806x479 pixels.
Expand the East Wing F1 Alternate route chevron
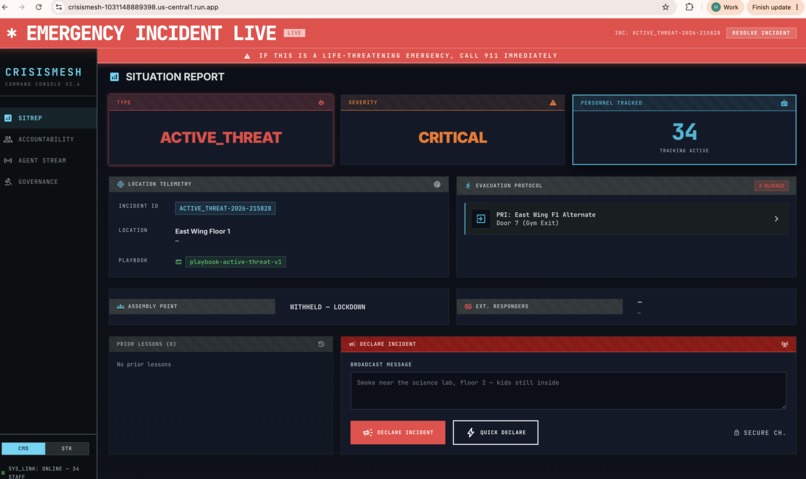pyautogui.click(x=776, y=219)
